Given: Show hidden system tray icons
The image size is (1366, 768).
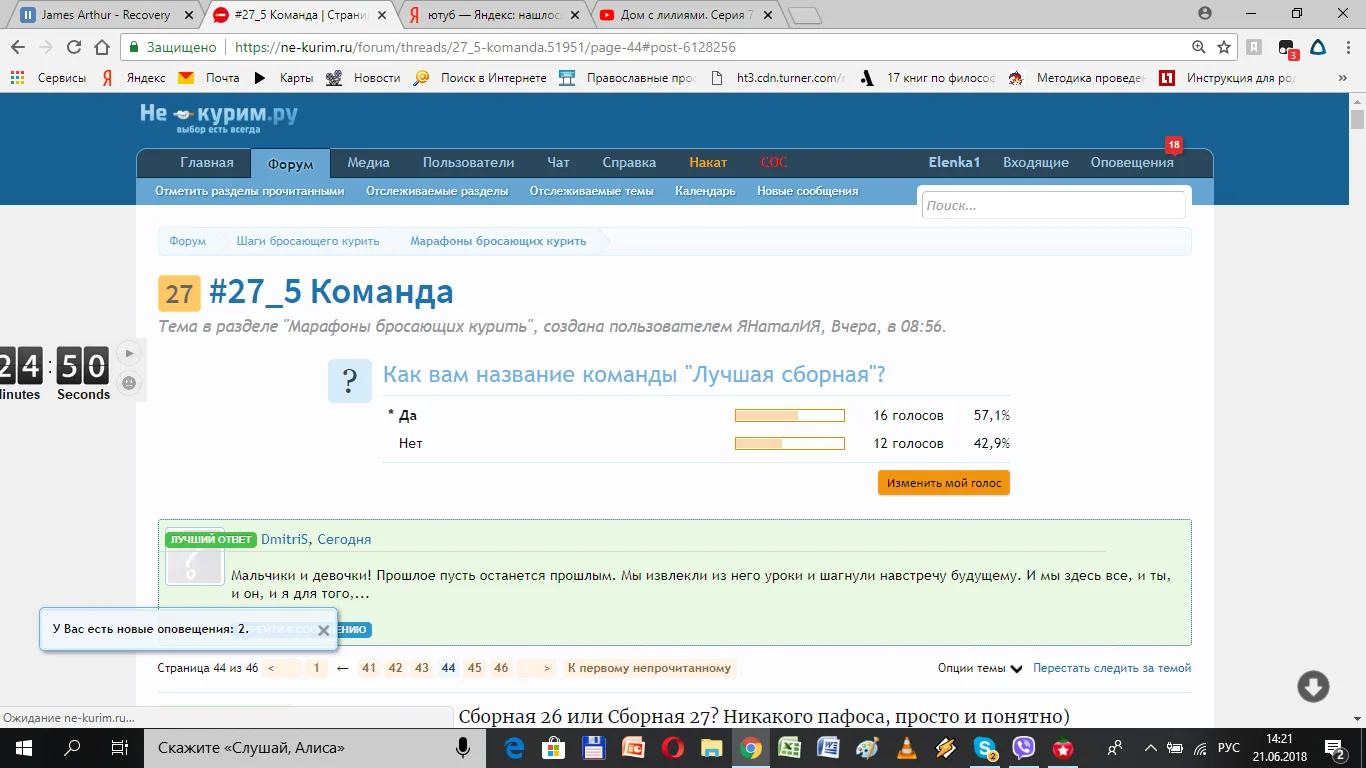Looking at the screenshot, I should coord(1150,748).
